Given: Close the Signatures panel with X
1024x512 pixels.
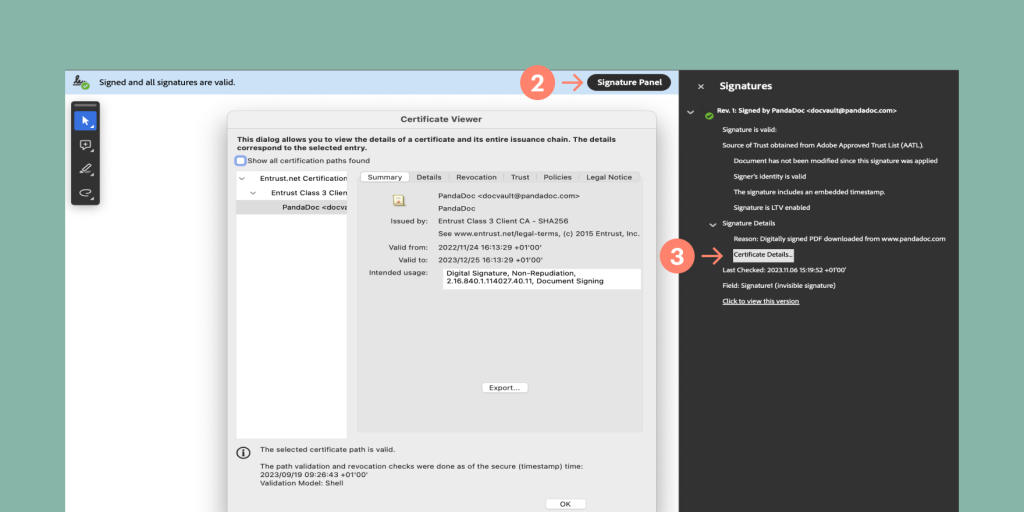Looking at the screenshot, I should (x=701, y=86).
